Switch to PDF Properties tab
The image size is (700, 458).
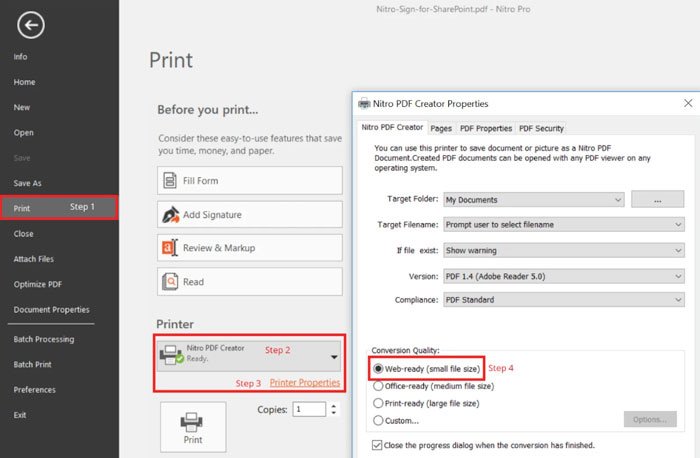[x=486, y=129]
